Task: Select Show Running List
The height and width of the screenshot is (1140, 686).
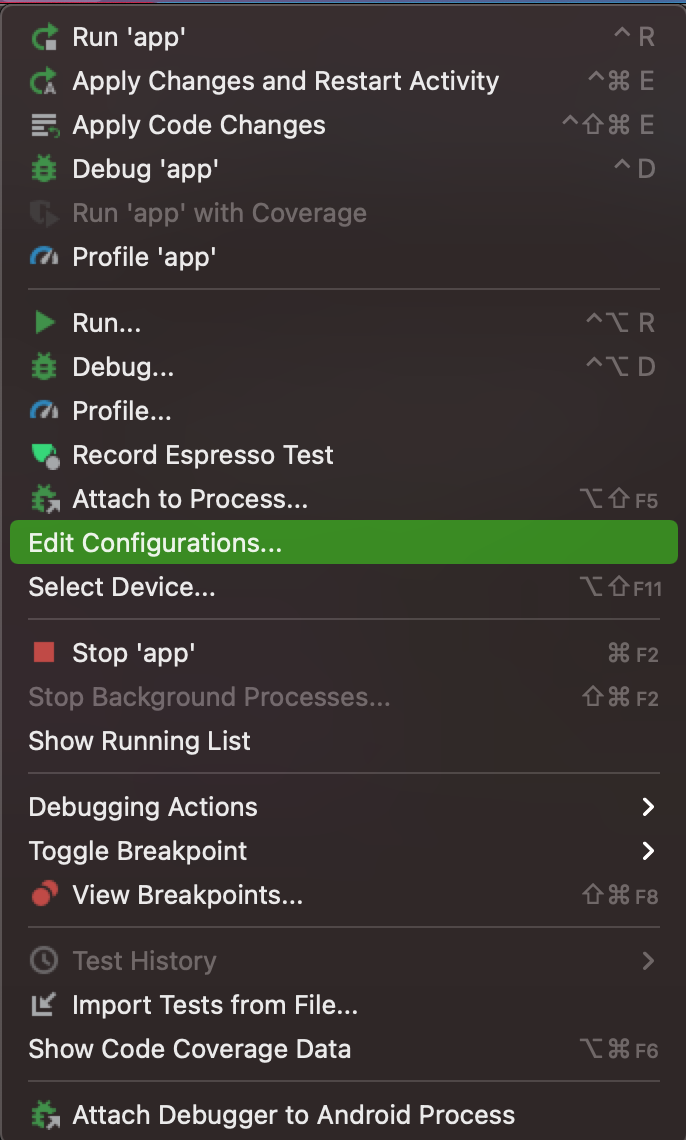Action: pos(140,742)
